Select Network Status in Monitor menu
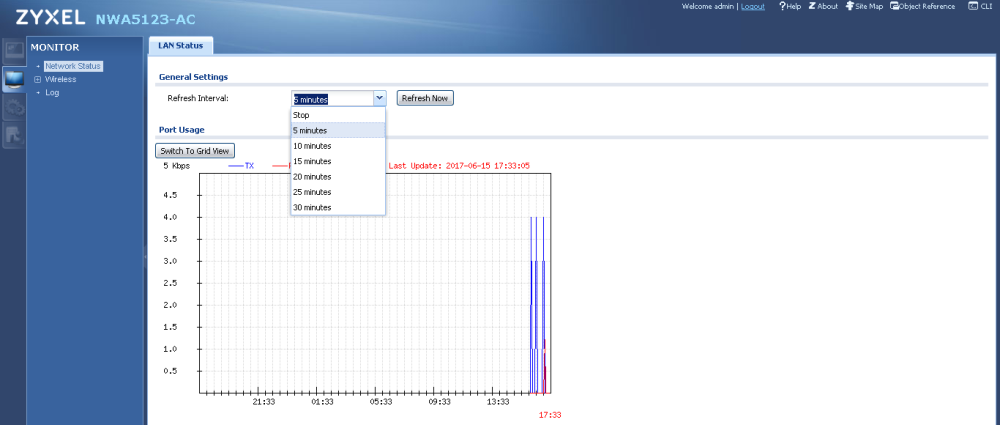This screenshot has width=1000, height=425. (x=73, y=66)
